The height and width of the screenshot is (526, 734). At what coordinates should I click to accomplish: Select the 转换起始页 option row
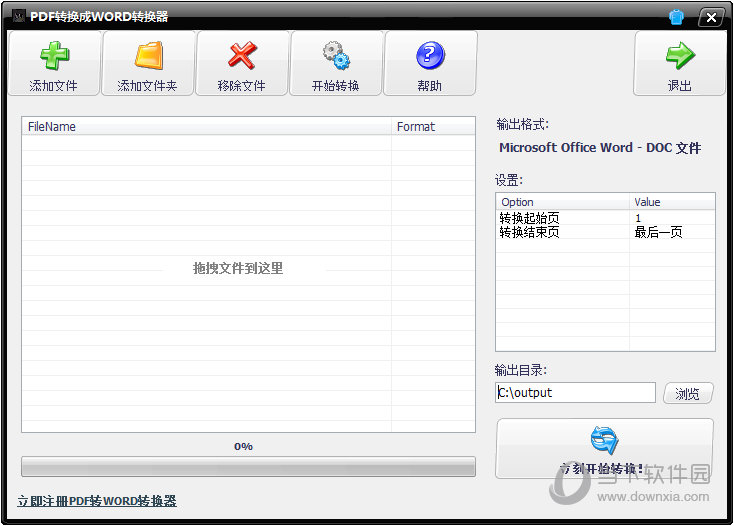click(605, 218)
